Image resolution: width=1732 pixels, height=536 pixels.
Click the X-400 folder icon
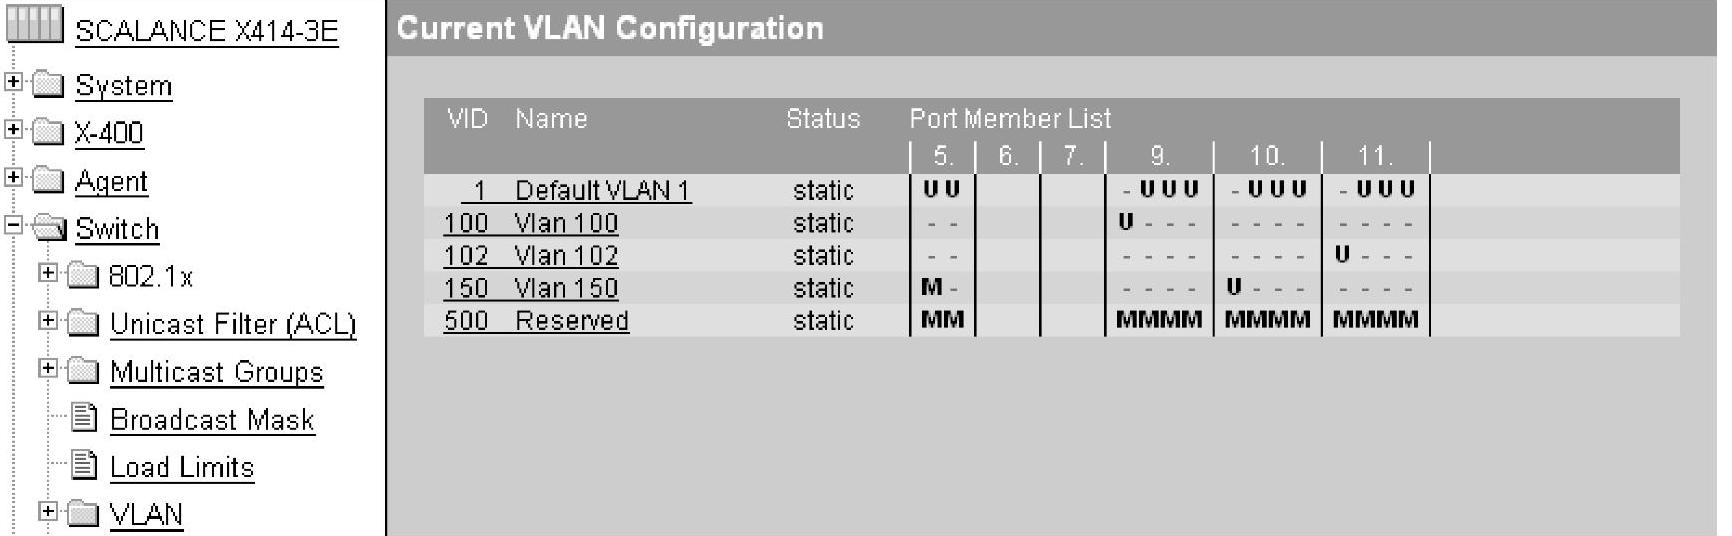pos(49,132)
